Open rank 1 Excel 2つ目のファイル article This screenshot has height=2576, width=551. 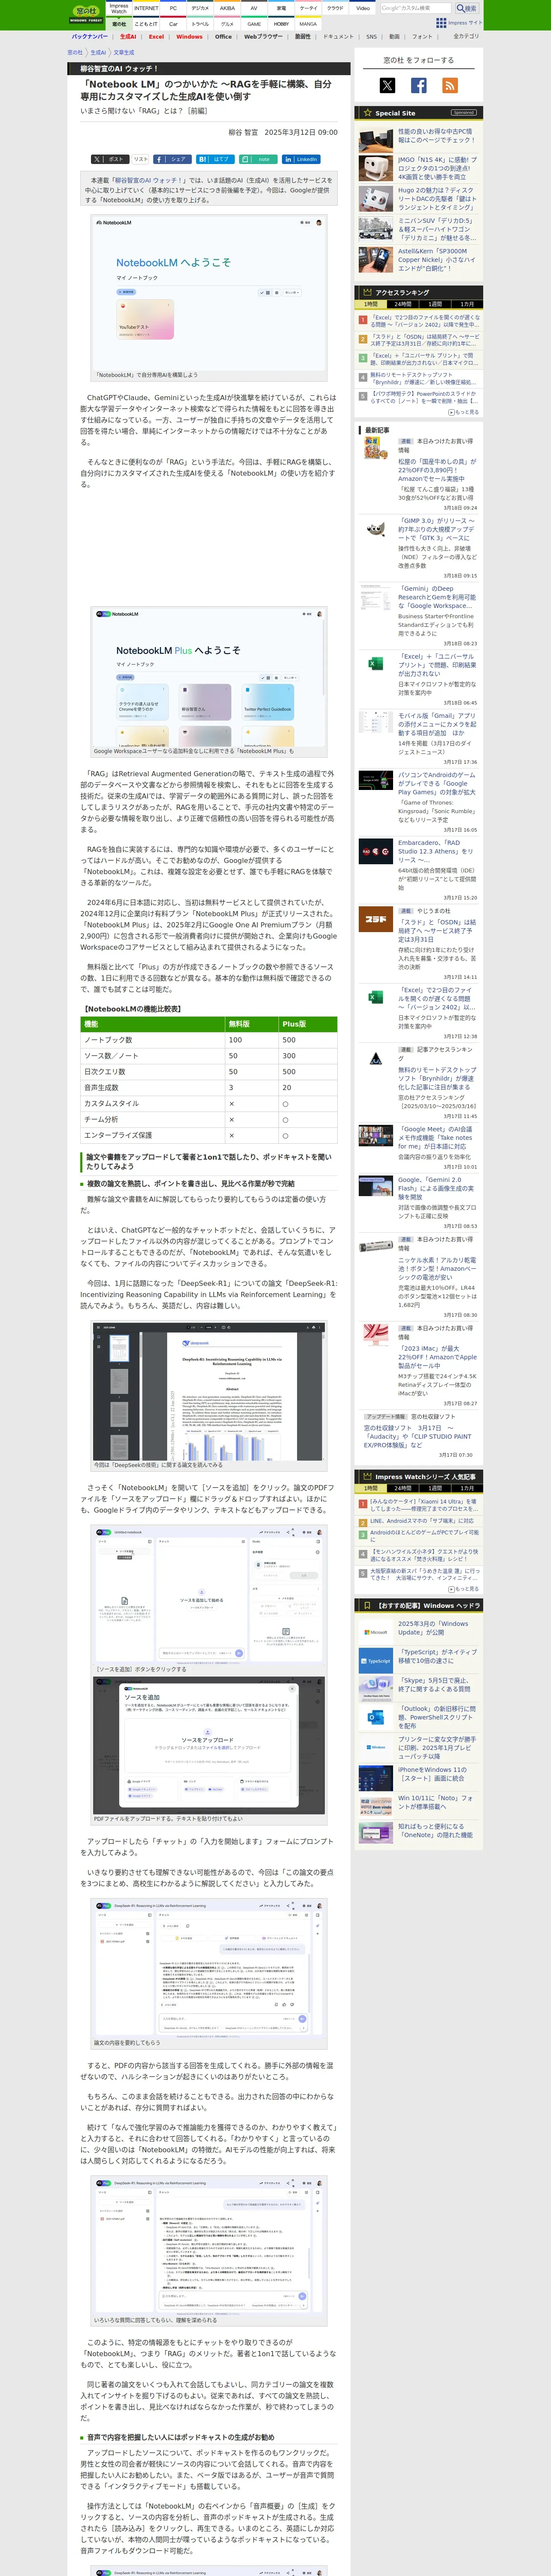pyautogui.click(x=425, y=321)
